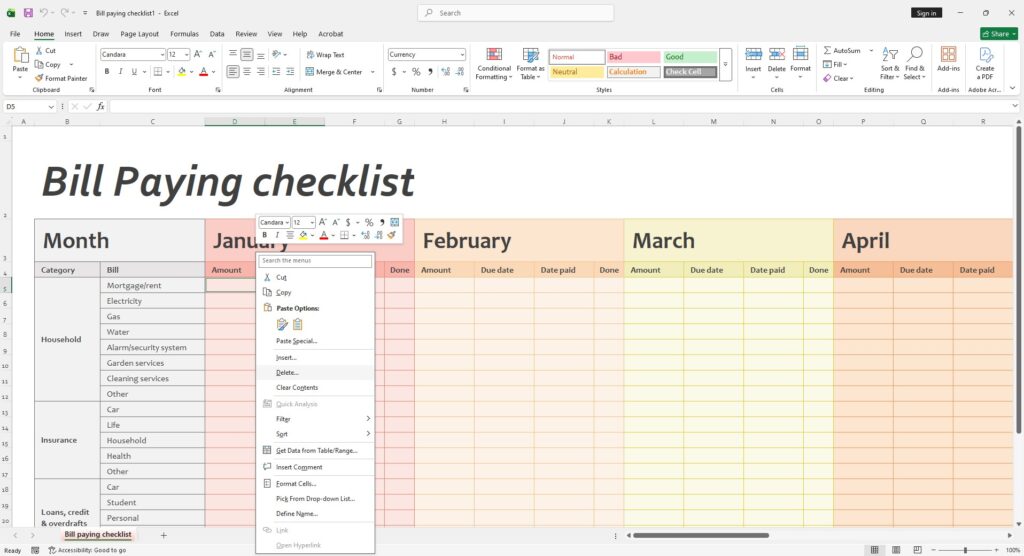Click the Find & Select magnifier icon
Image resolution: width=1024 pixels, height=556 pixels.
point(914,54)
